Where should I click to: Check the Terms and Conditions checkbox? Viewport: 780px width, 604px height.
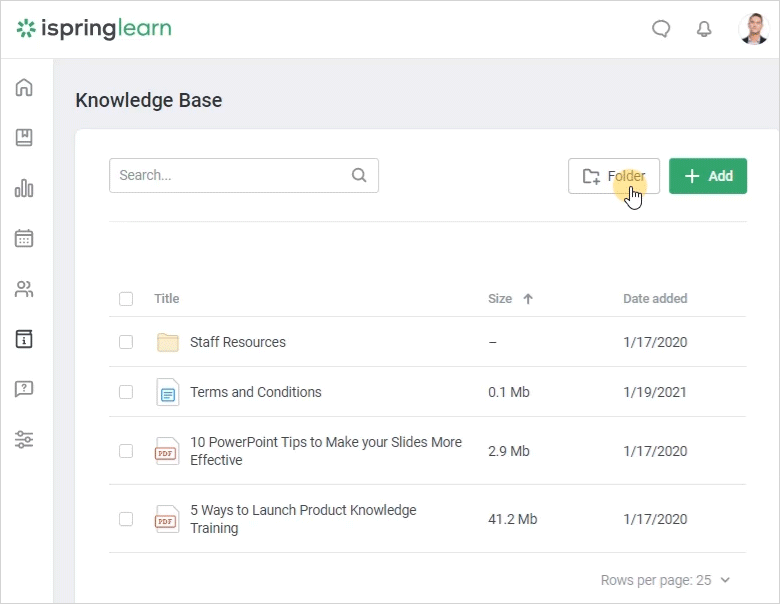(x=126, y=392)
